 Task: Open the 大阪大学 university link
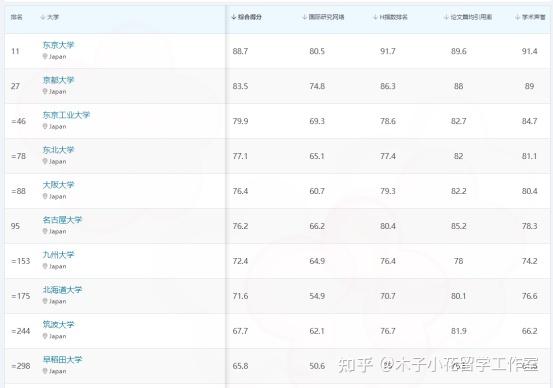click(x=58, y=185)
